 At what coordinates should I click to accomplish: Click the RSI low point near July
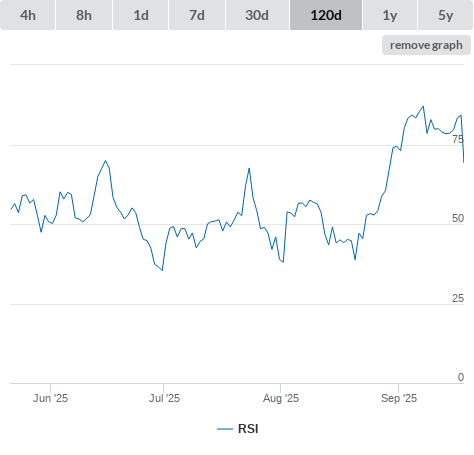(x=162, y=270)
